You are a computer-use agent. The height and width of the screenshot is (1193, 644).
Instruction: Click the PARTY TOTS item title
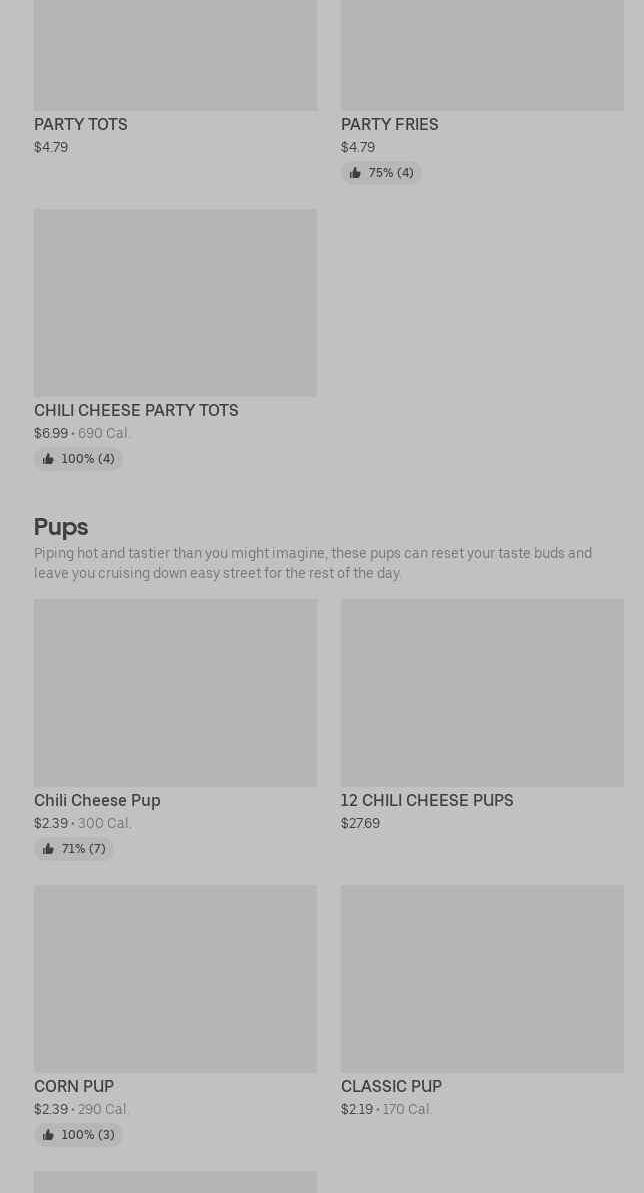81,124
